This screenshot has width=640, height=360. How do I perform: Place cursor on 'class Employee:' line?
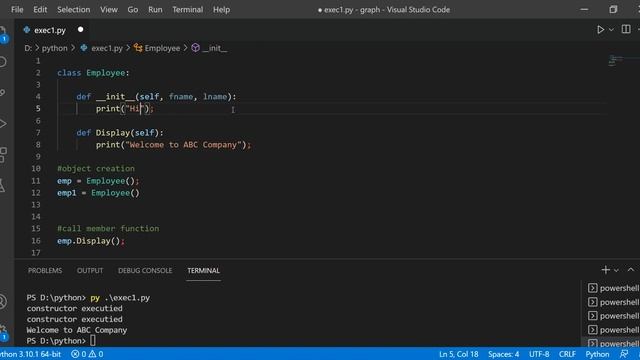93,73
